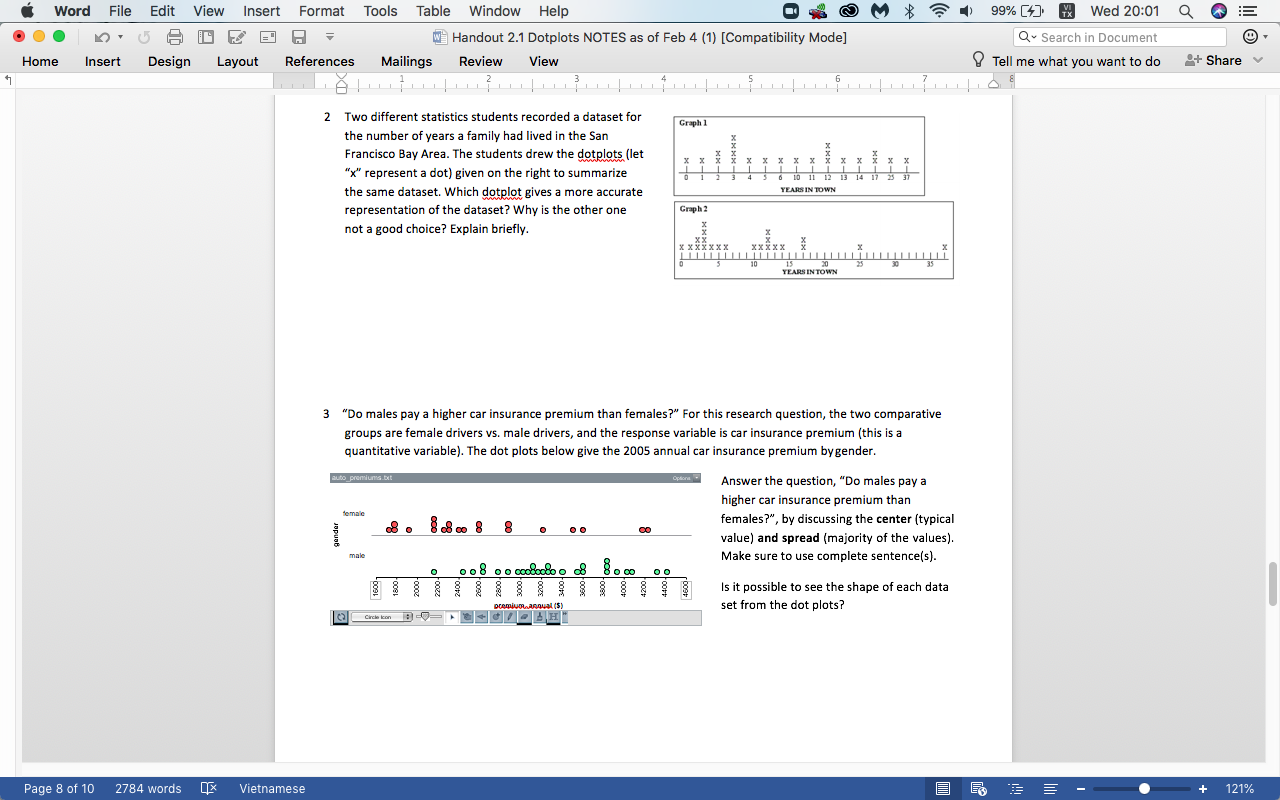Click the Print icon in the quick toolbar
The width and height of the screenshot is (1280, 800).
click(x=175, y=37)
